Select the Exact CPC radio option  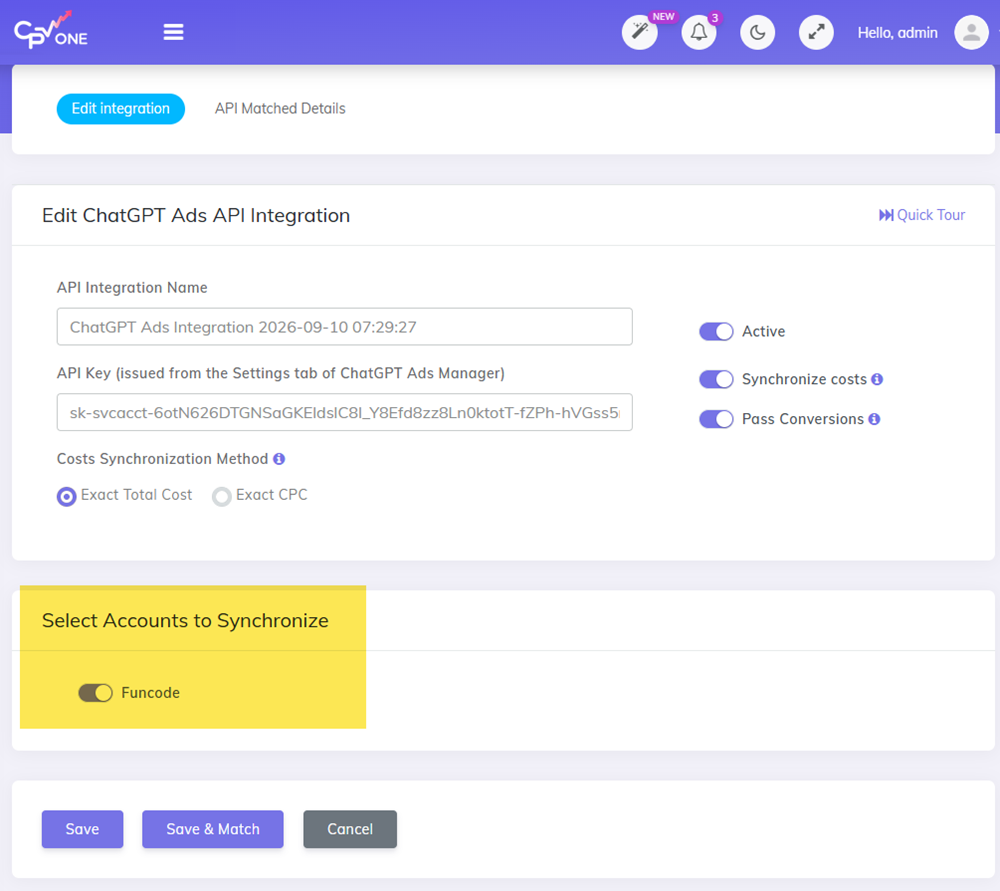[x=221, y=496]
